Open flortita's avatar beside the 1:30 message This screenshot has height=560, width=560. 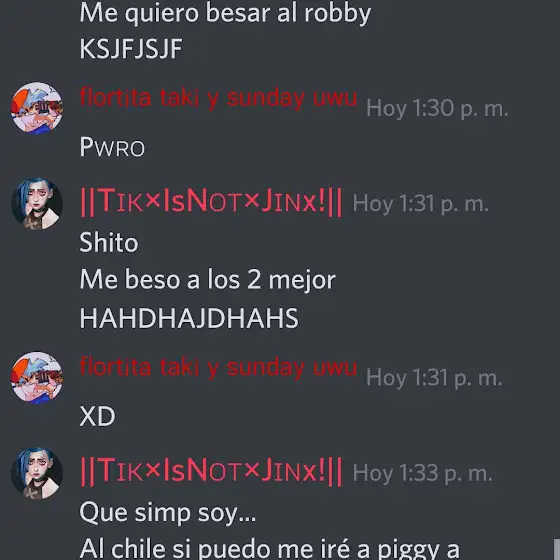37,108
